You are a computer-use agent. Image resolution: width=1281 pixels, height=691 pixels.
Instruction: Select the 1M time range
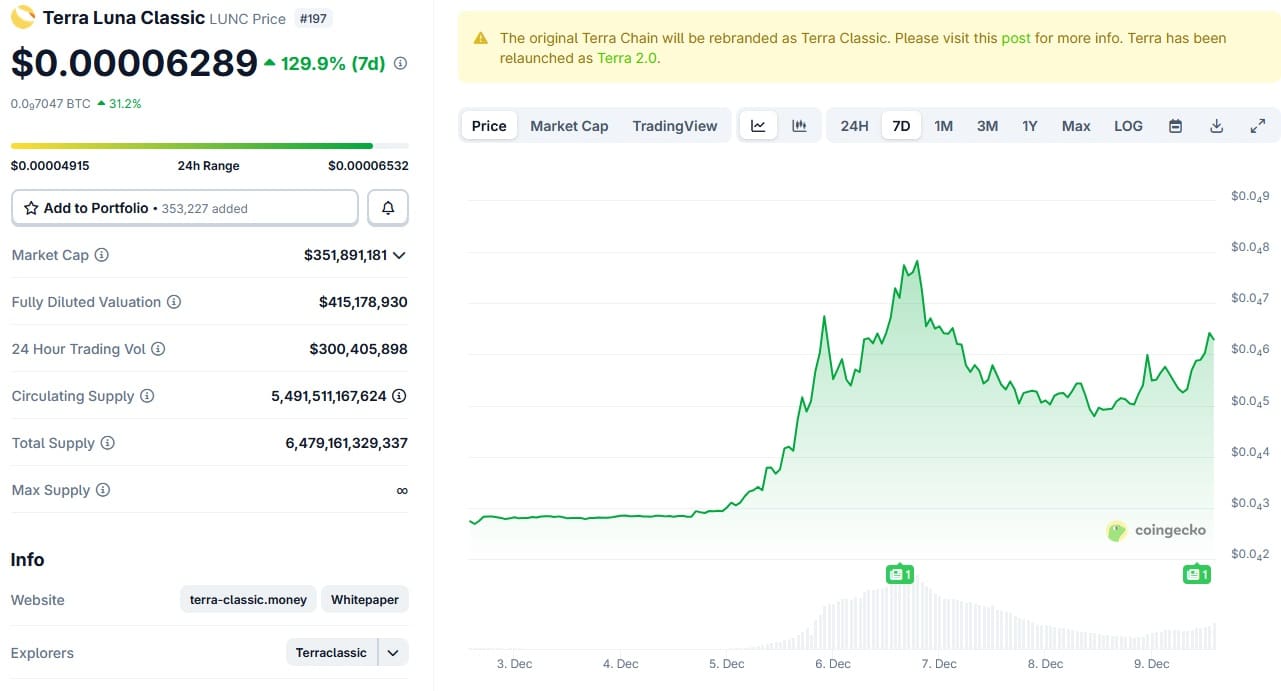click(x=943, y=126)
